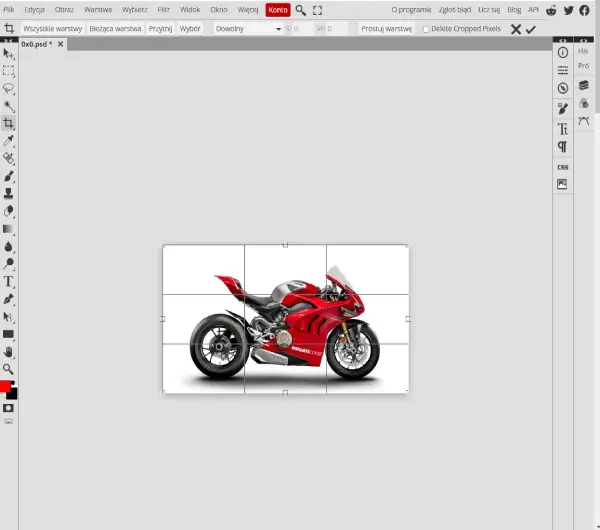Open the Filtr menu

(163, 10)
